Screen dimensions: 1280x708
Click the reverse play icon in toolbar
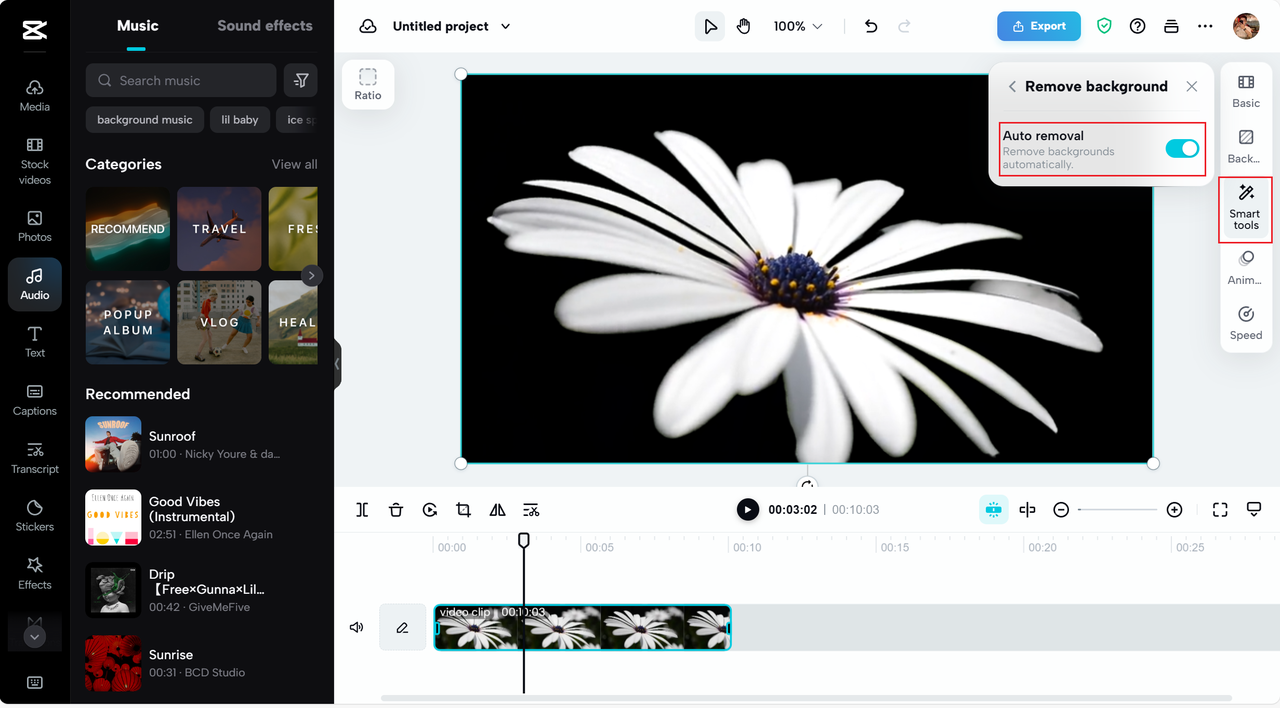point(430,510)
